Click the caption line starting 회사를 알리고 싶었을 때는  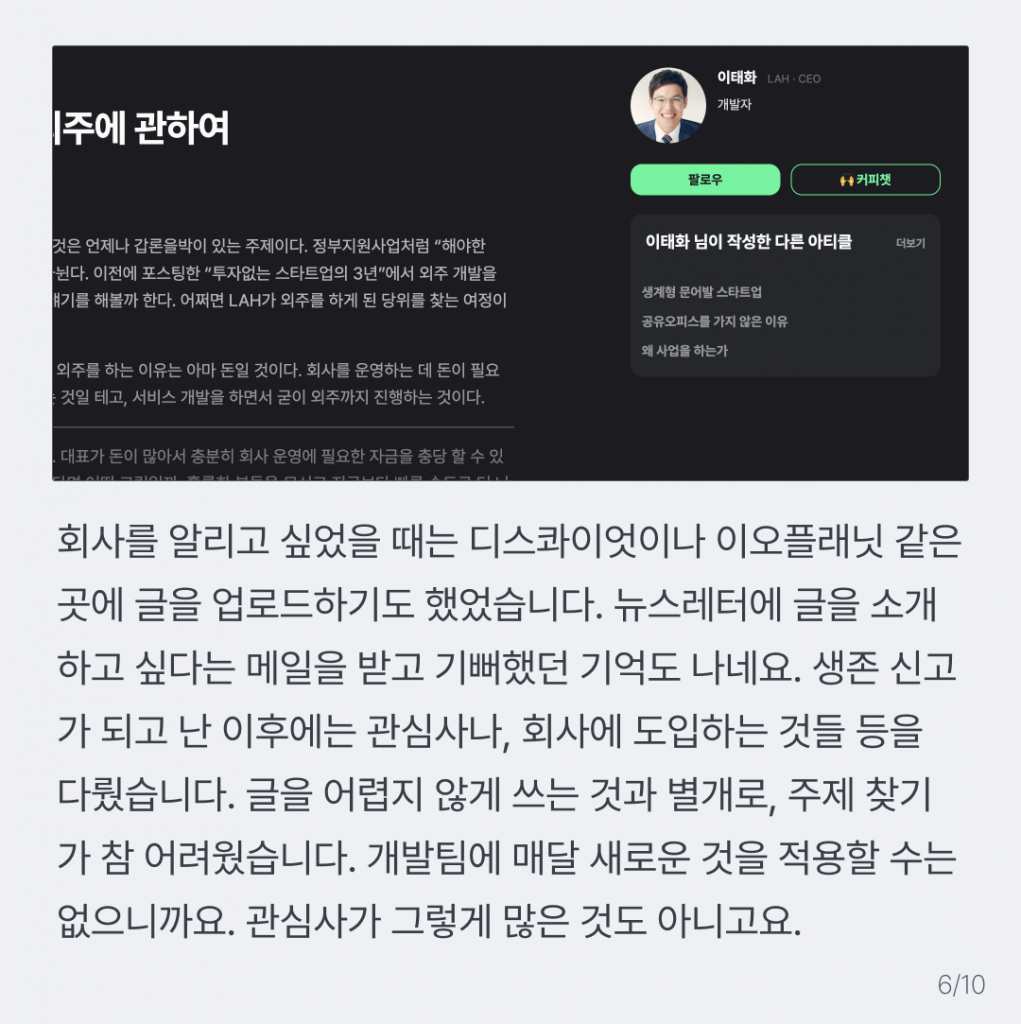click(509, 541)
